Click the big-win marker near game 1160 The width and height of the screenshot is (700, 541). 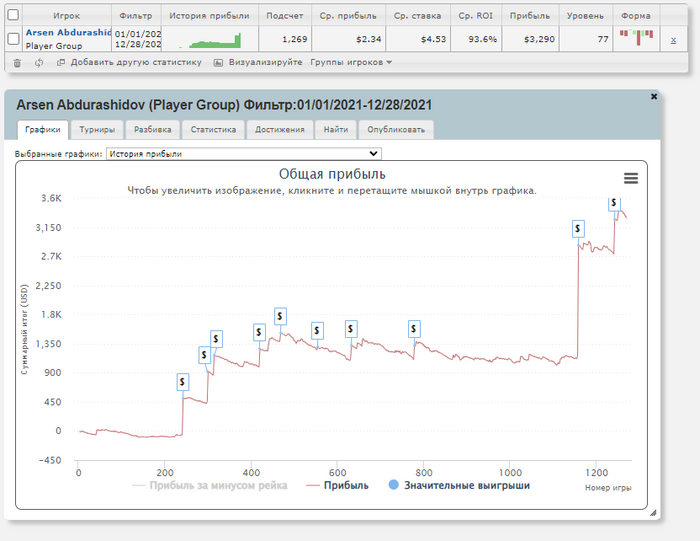tap(578, 229)
